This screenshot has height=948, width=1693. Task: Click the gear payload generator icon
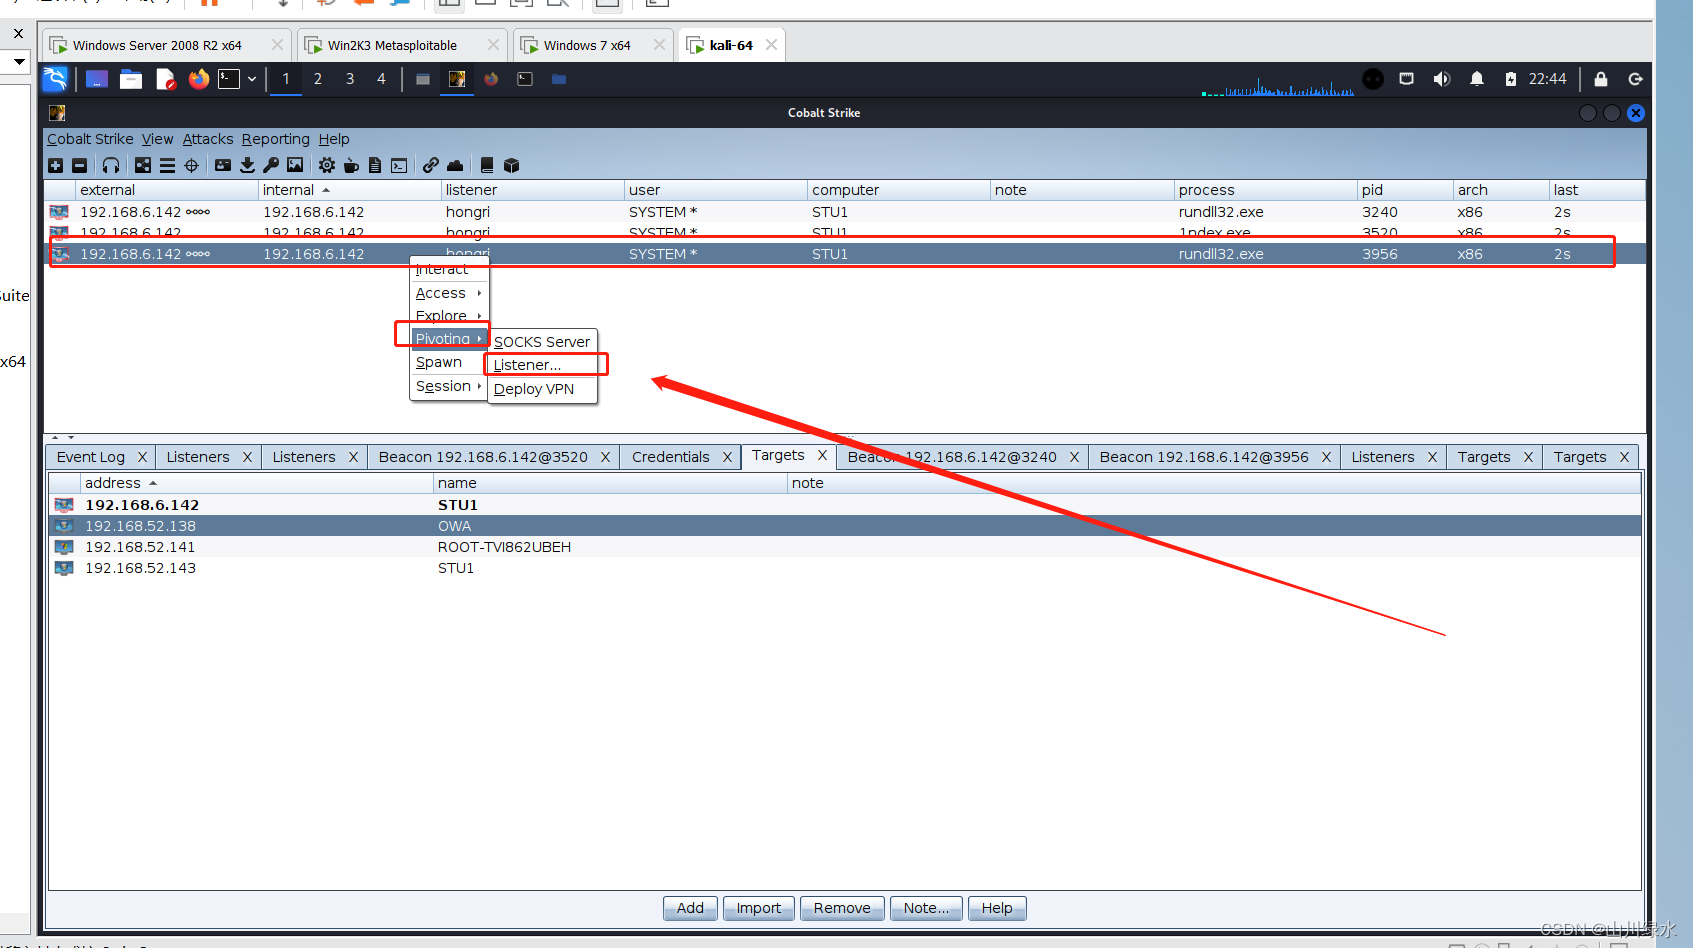pyautogui.click(x=327, y=165)
